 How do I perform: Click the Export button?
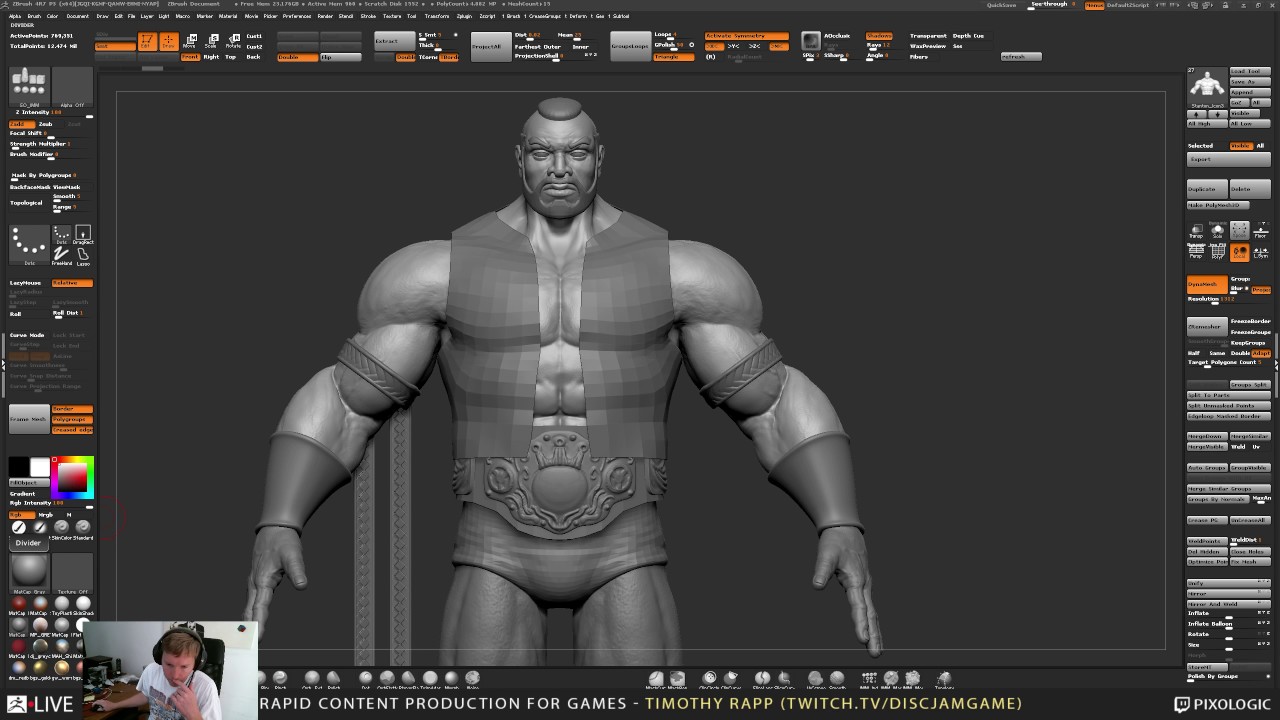1229,159
